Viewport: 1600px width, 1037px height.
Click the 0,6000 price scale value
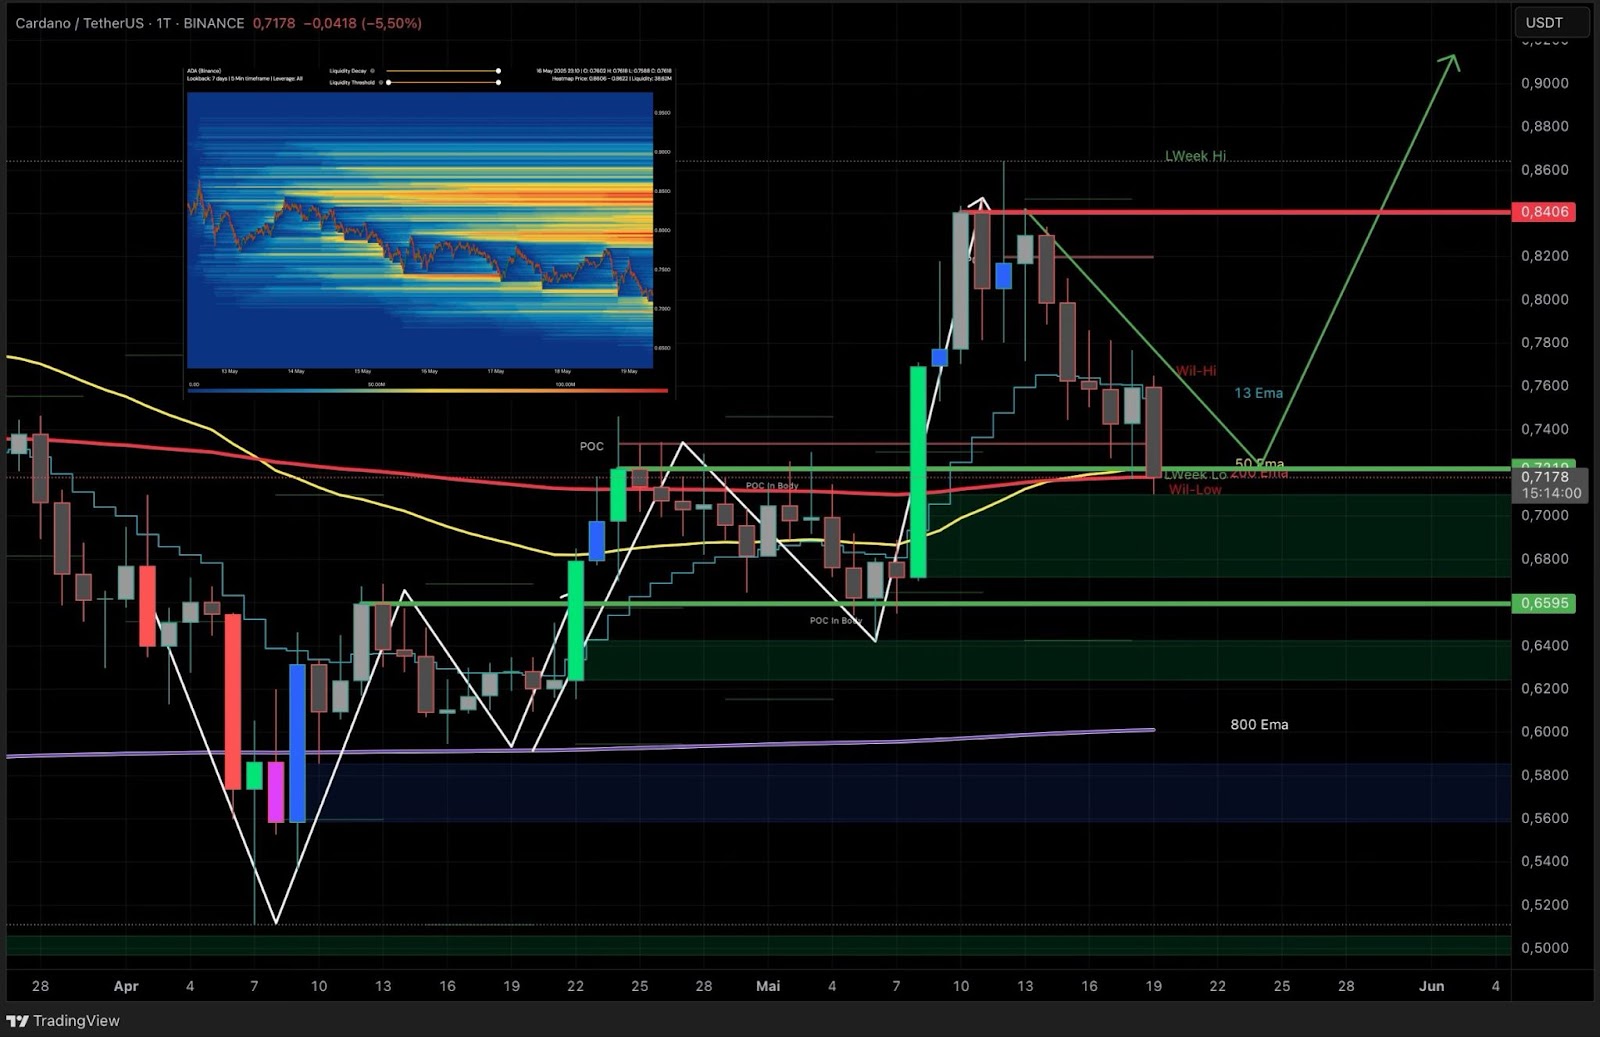coord(1545,732)
